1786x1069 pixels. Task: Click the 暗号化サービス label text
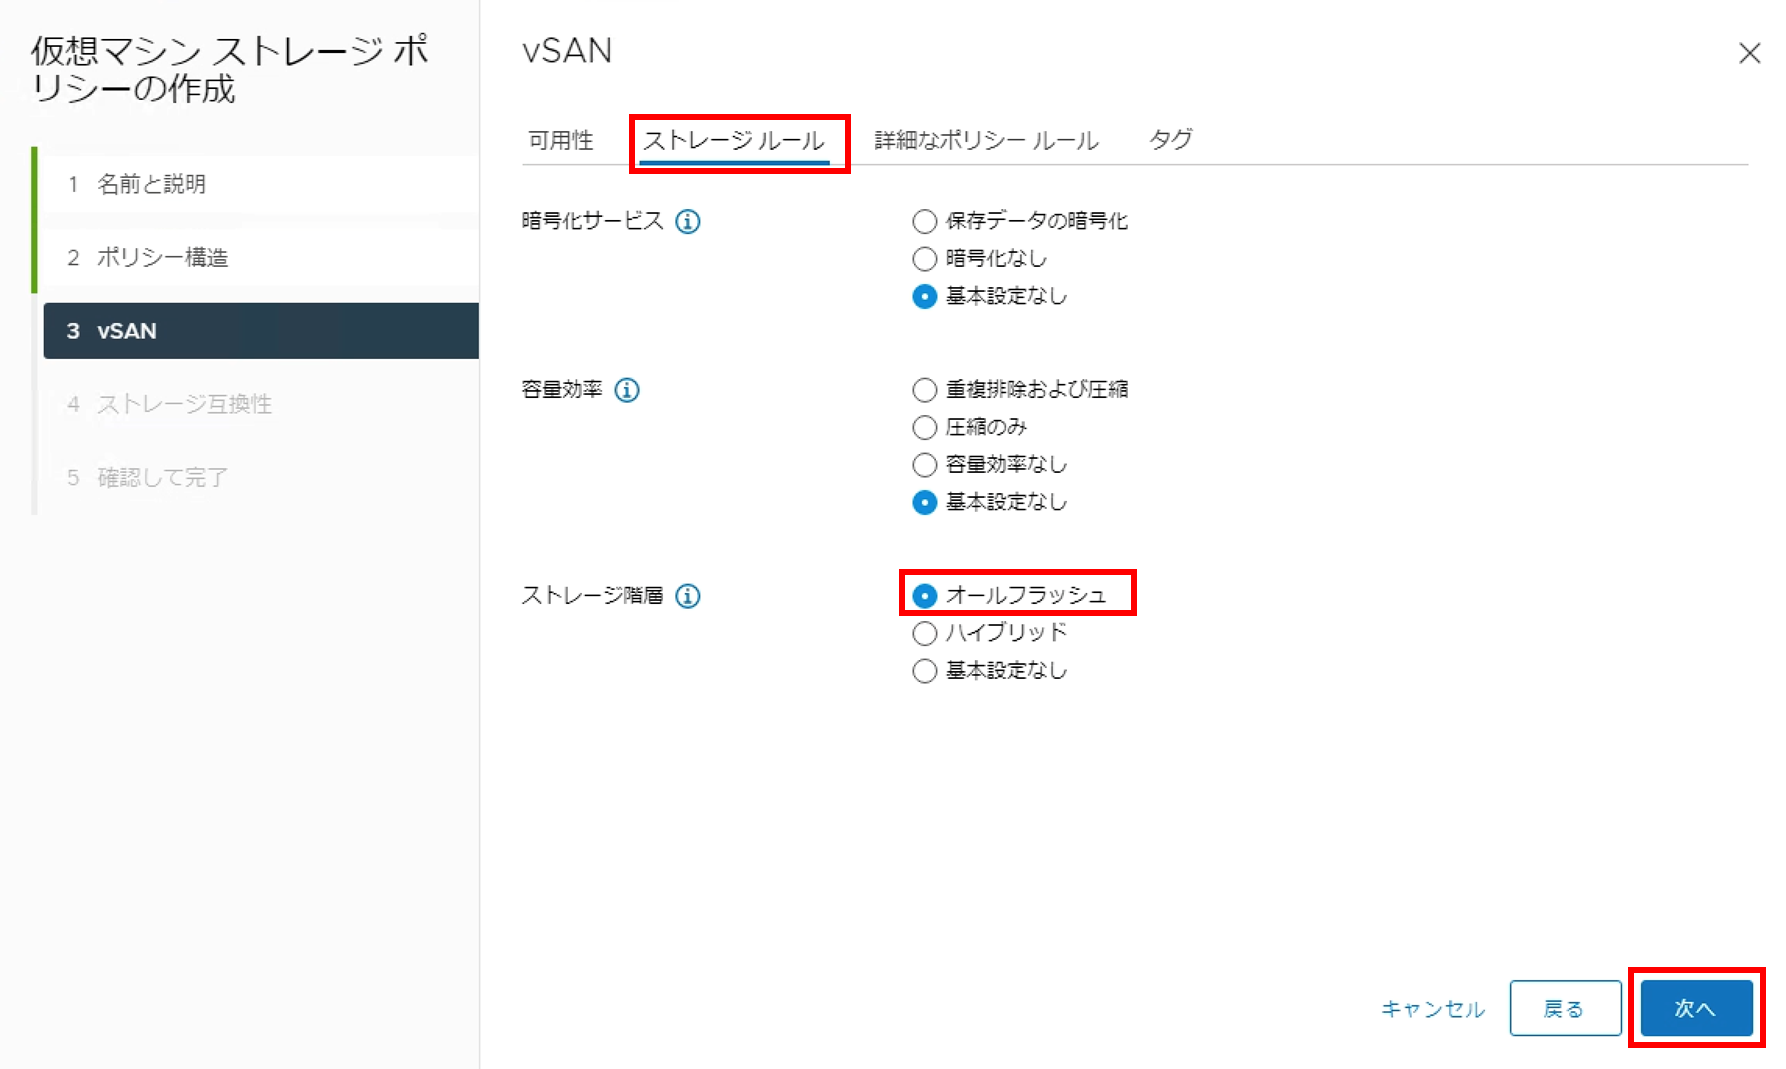(592, 221)
